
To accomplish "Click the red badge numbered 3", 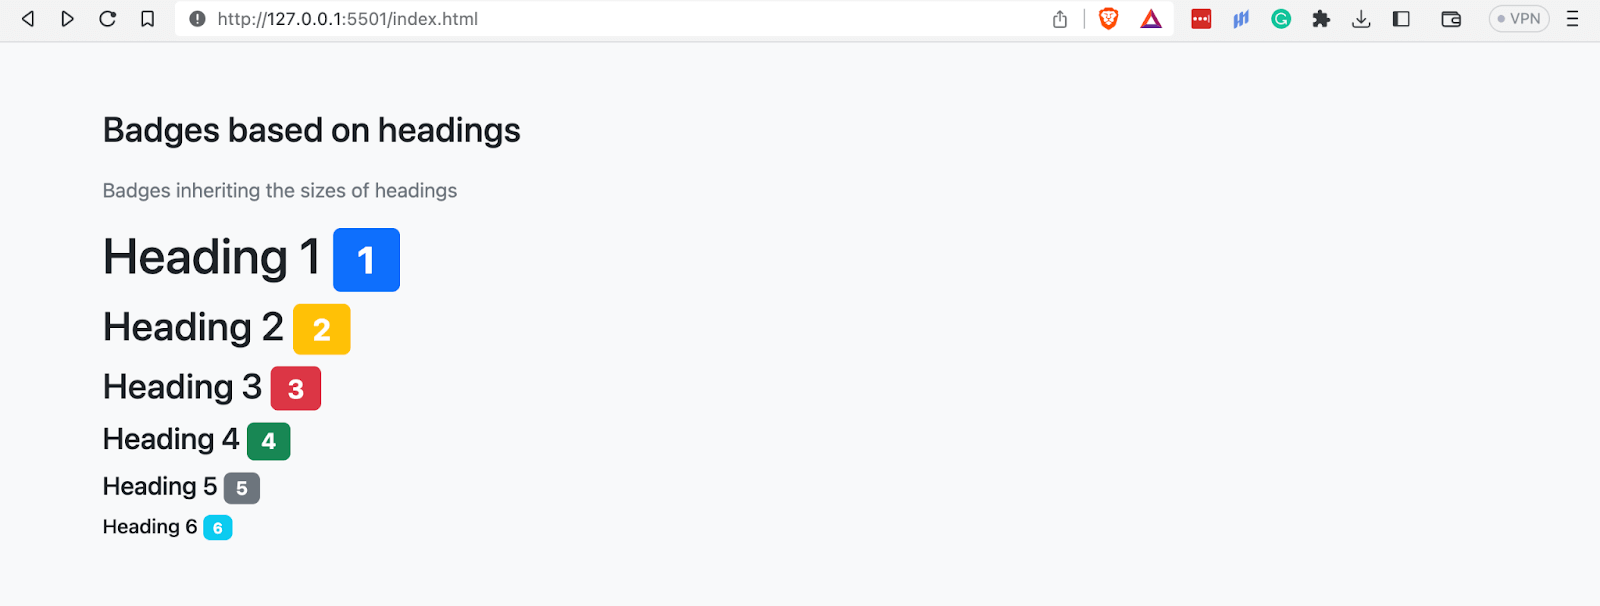I will (x=296, y=389).
